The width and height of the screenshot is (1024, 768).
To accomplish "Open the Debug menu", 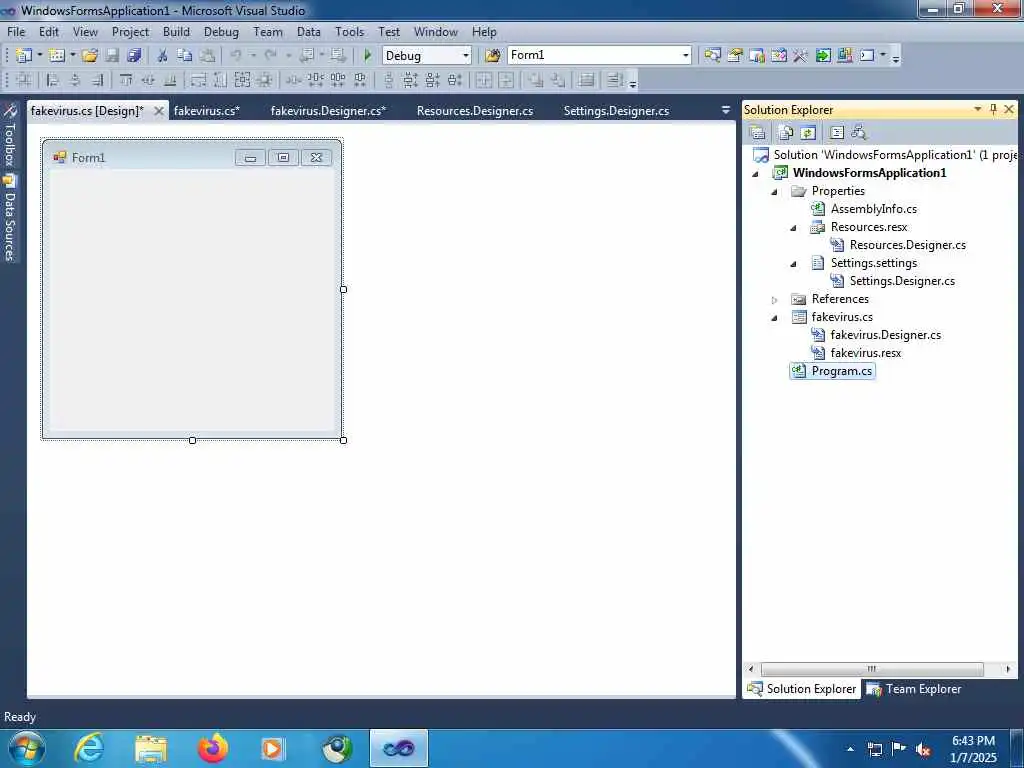I will coord(221,31).
